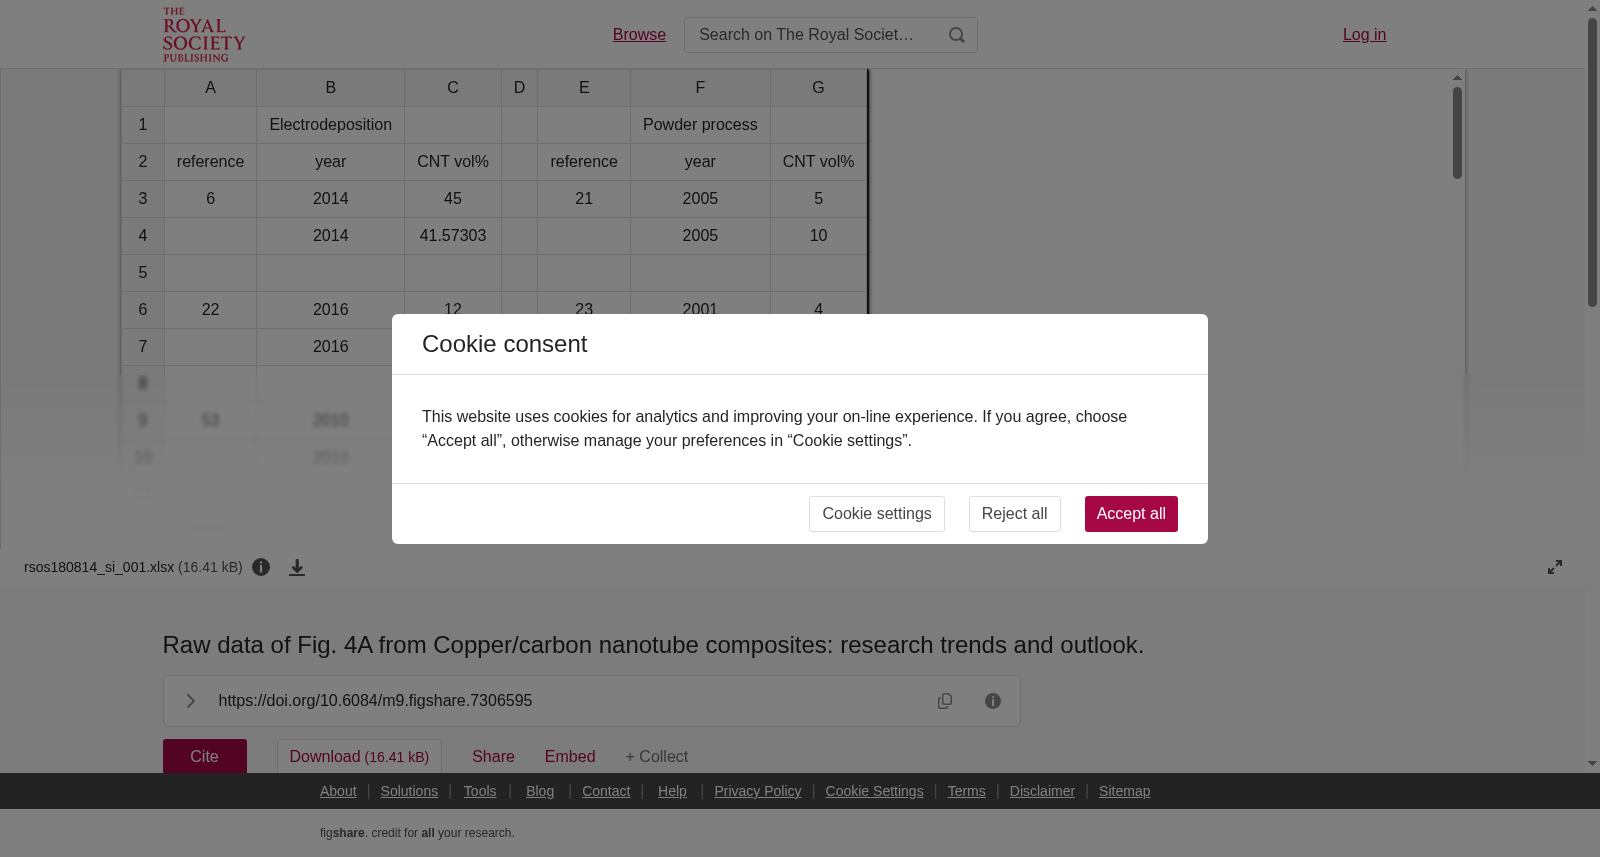Click the 41.57303 cell

(453, 236)
